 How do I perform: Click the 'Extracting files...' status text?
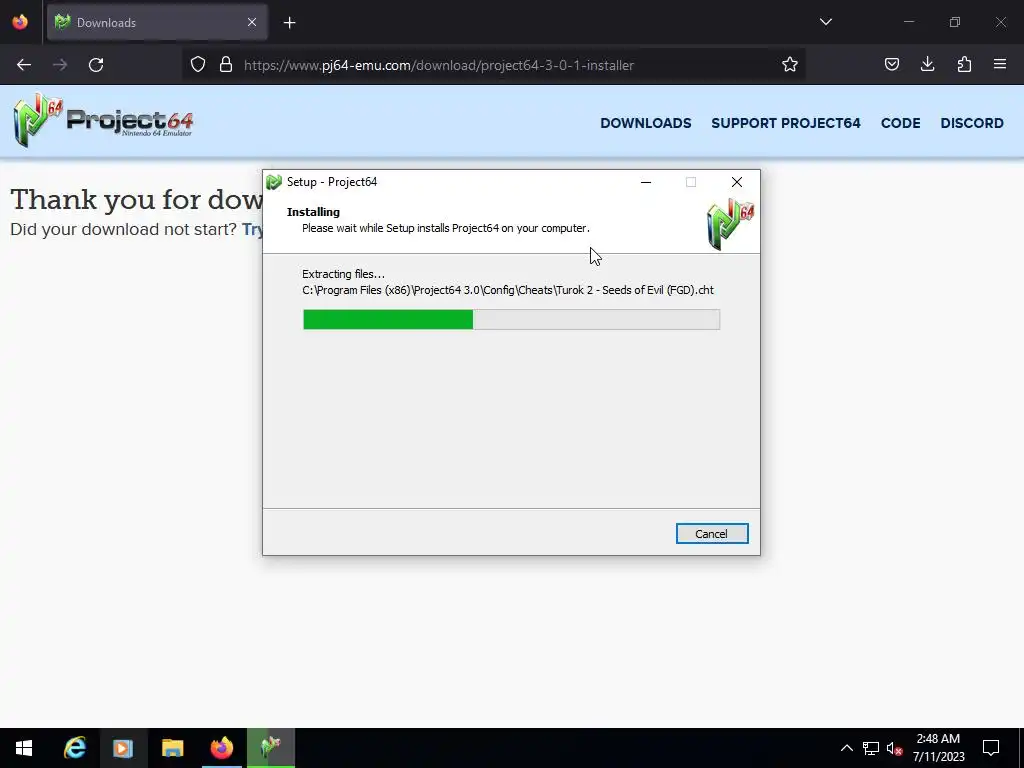coord(344,274)
